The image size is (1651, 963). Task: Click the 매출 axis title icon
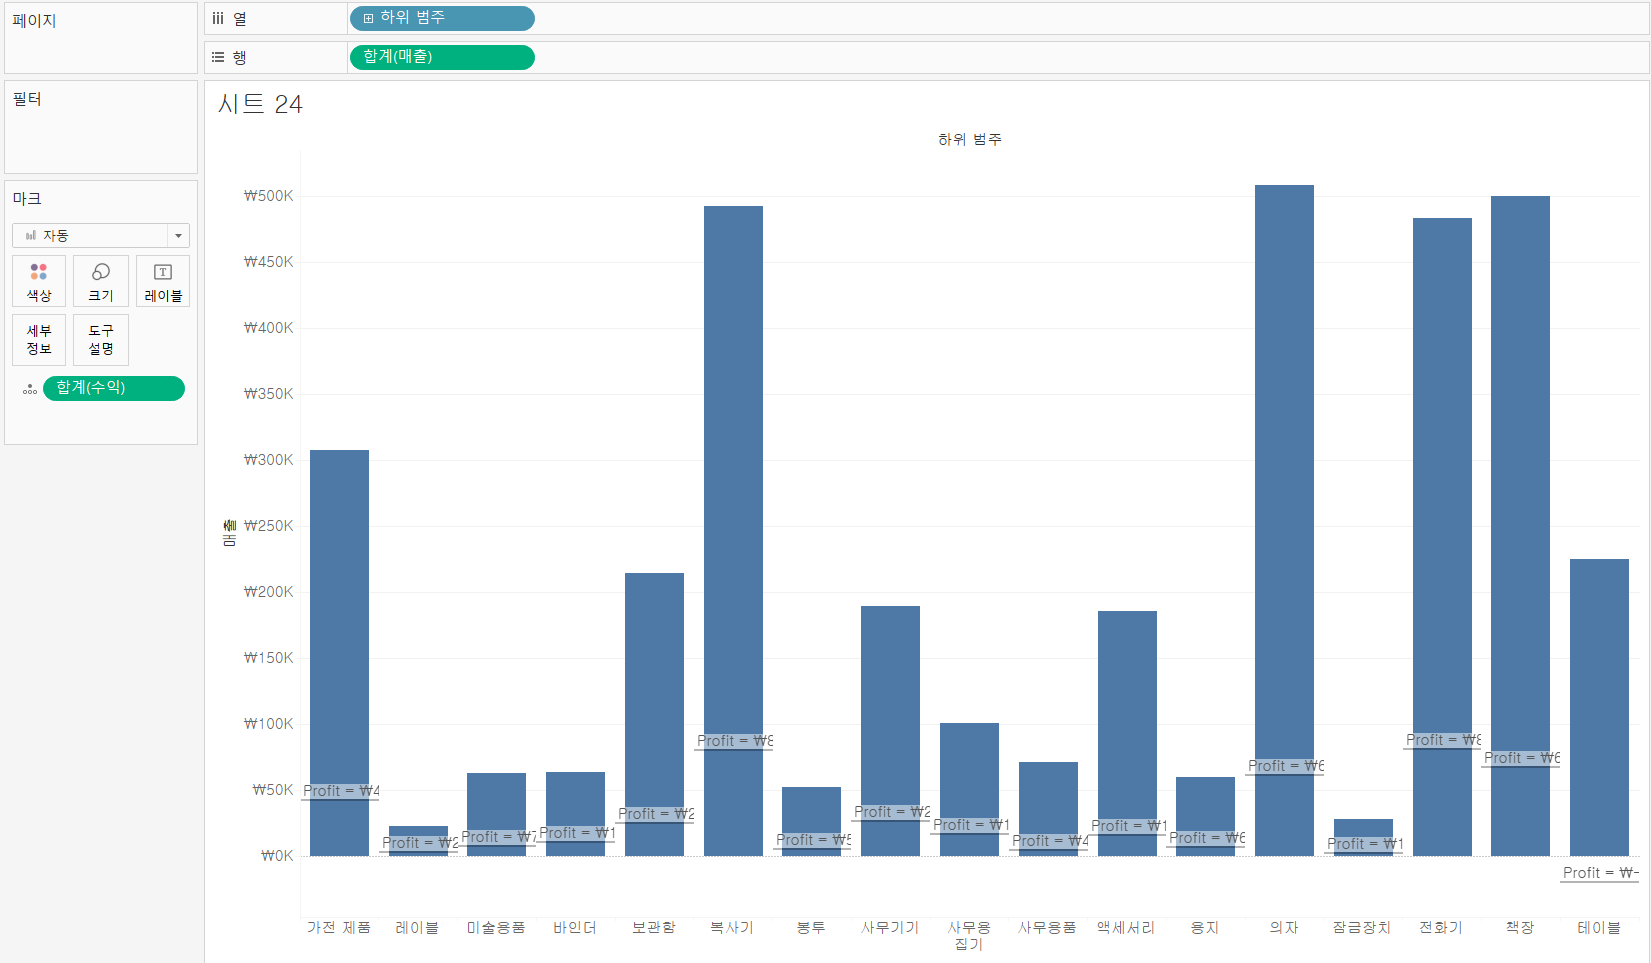pyautogui.click(x=230, y=533)
